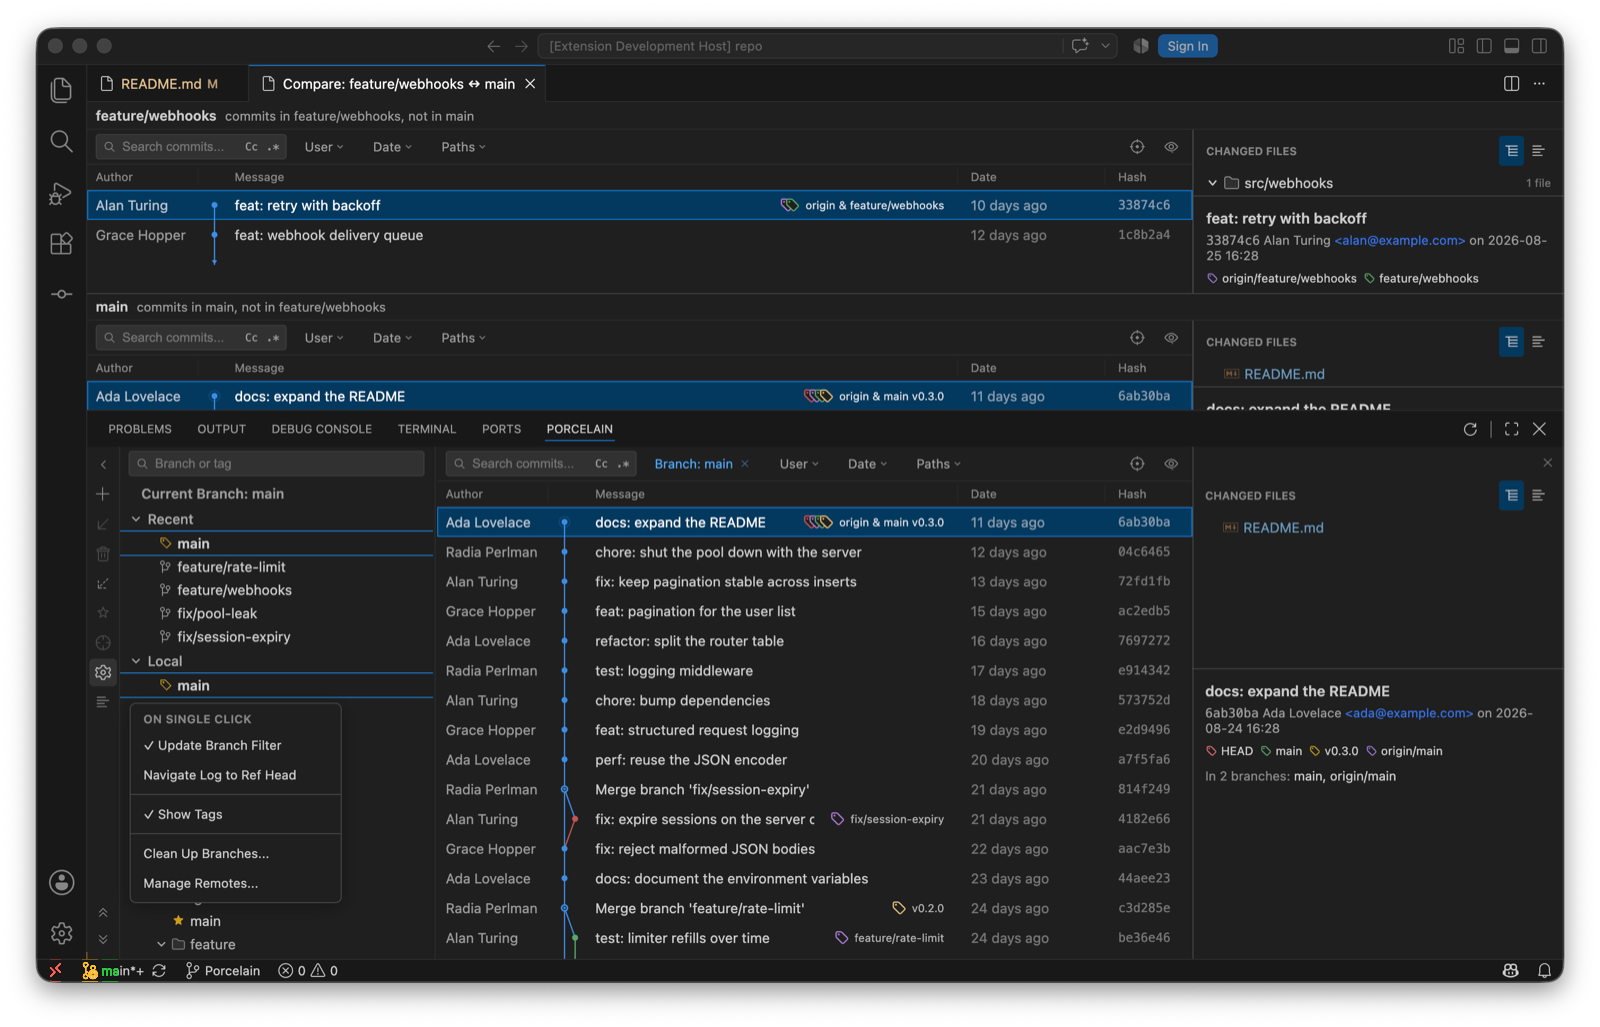This screenshot has width=1600, height=1027.
Task: Click the alan@example.com email link
Action: 1399,241
